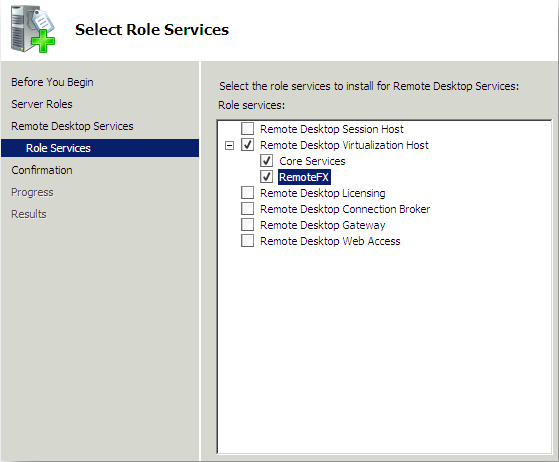559x462 pixels.
Task: Select the RemoteFX label in list
Action: pos(304,177)
